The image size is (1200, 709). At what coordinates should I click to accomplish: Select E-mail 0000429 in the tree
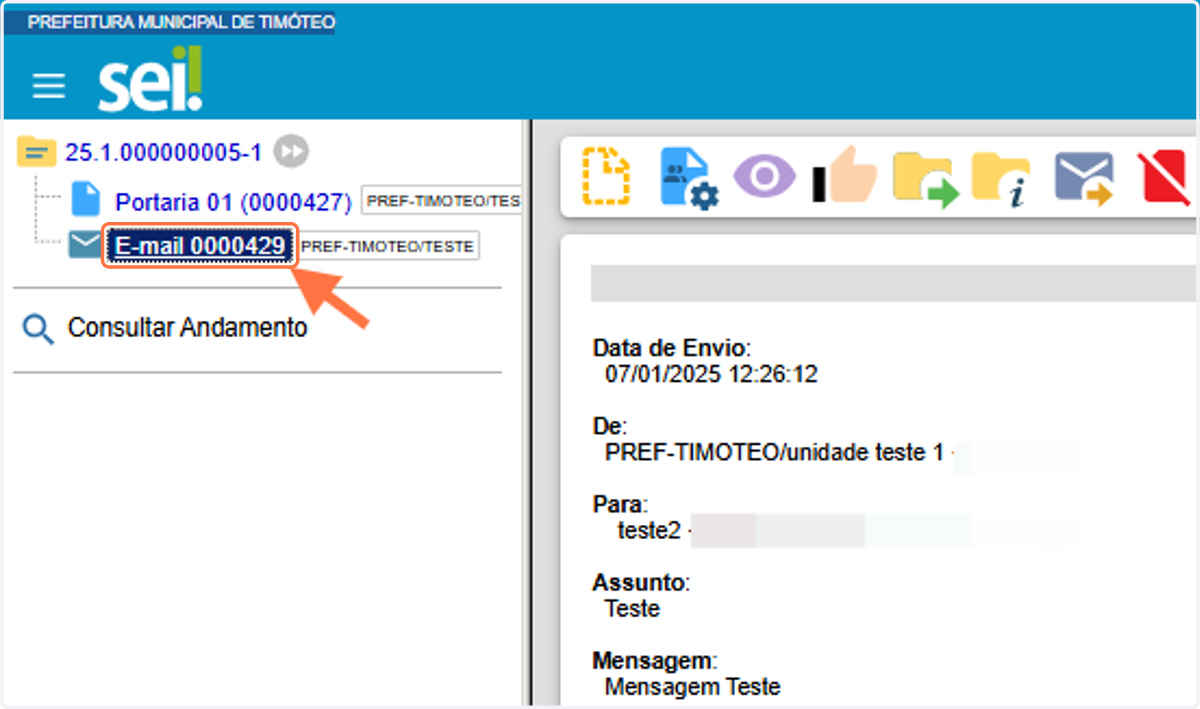coord(200,246)
